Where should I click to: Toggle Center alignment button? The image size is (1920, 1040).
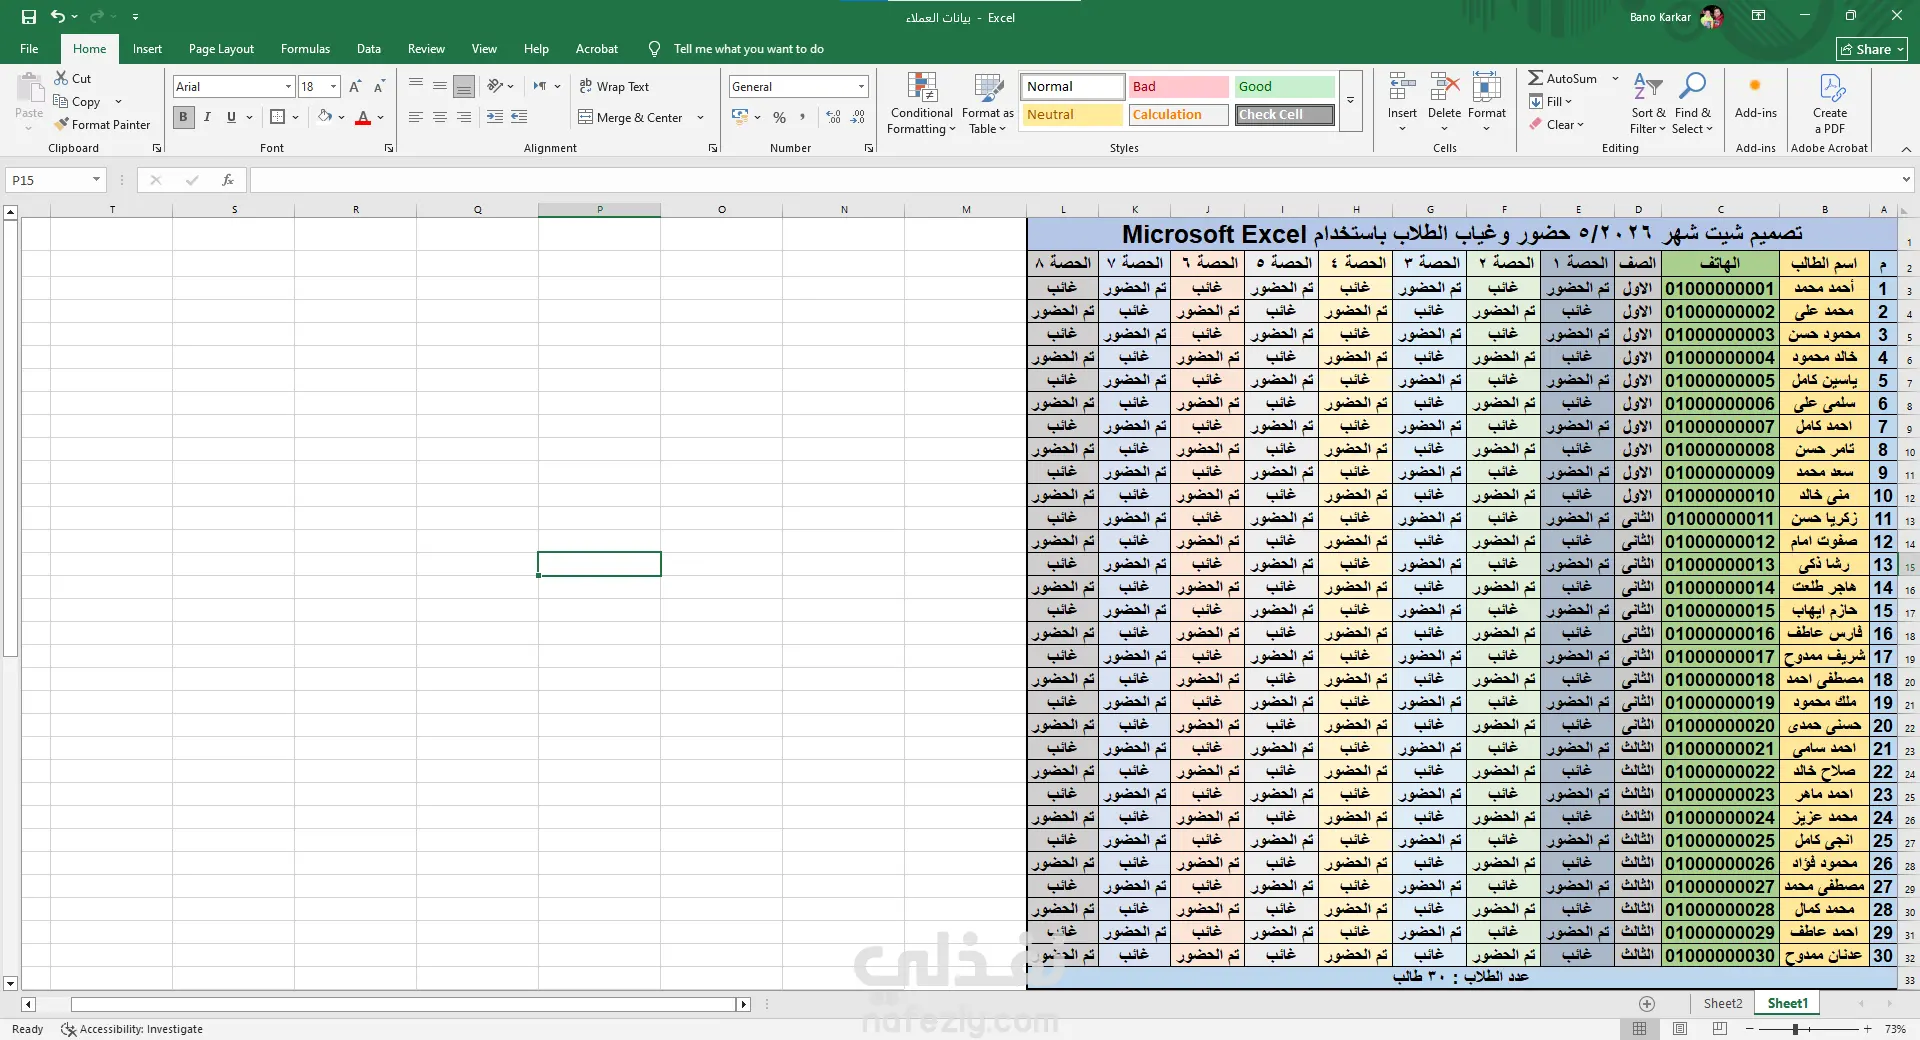(440, 117)
